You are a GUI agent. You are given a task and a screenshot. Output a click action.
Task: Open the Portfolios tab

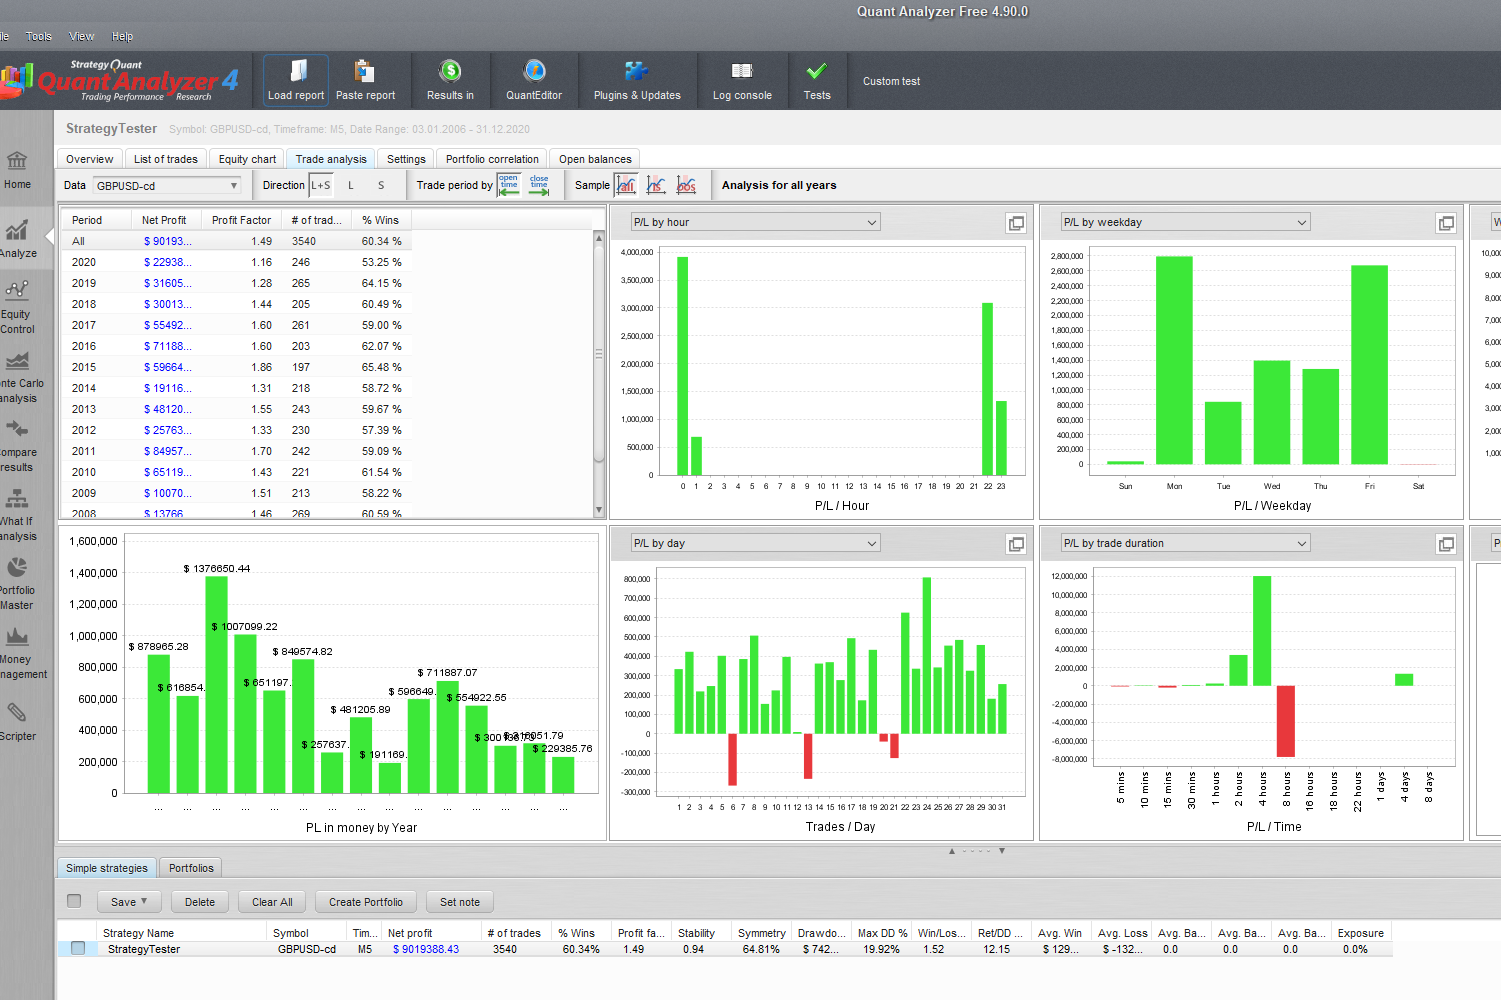tap(191, 868)
